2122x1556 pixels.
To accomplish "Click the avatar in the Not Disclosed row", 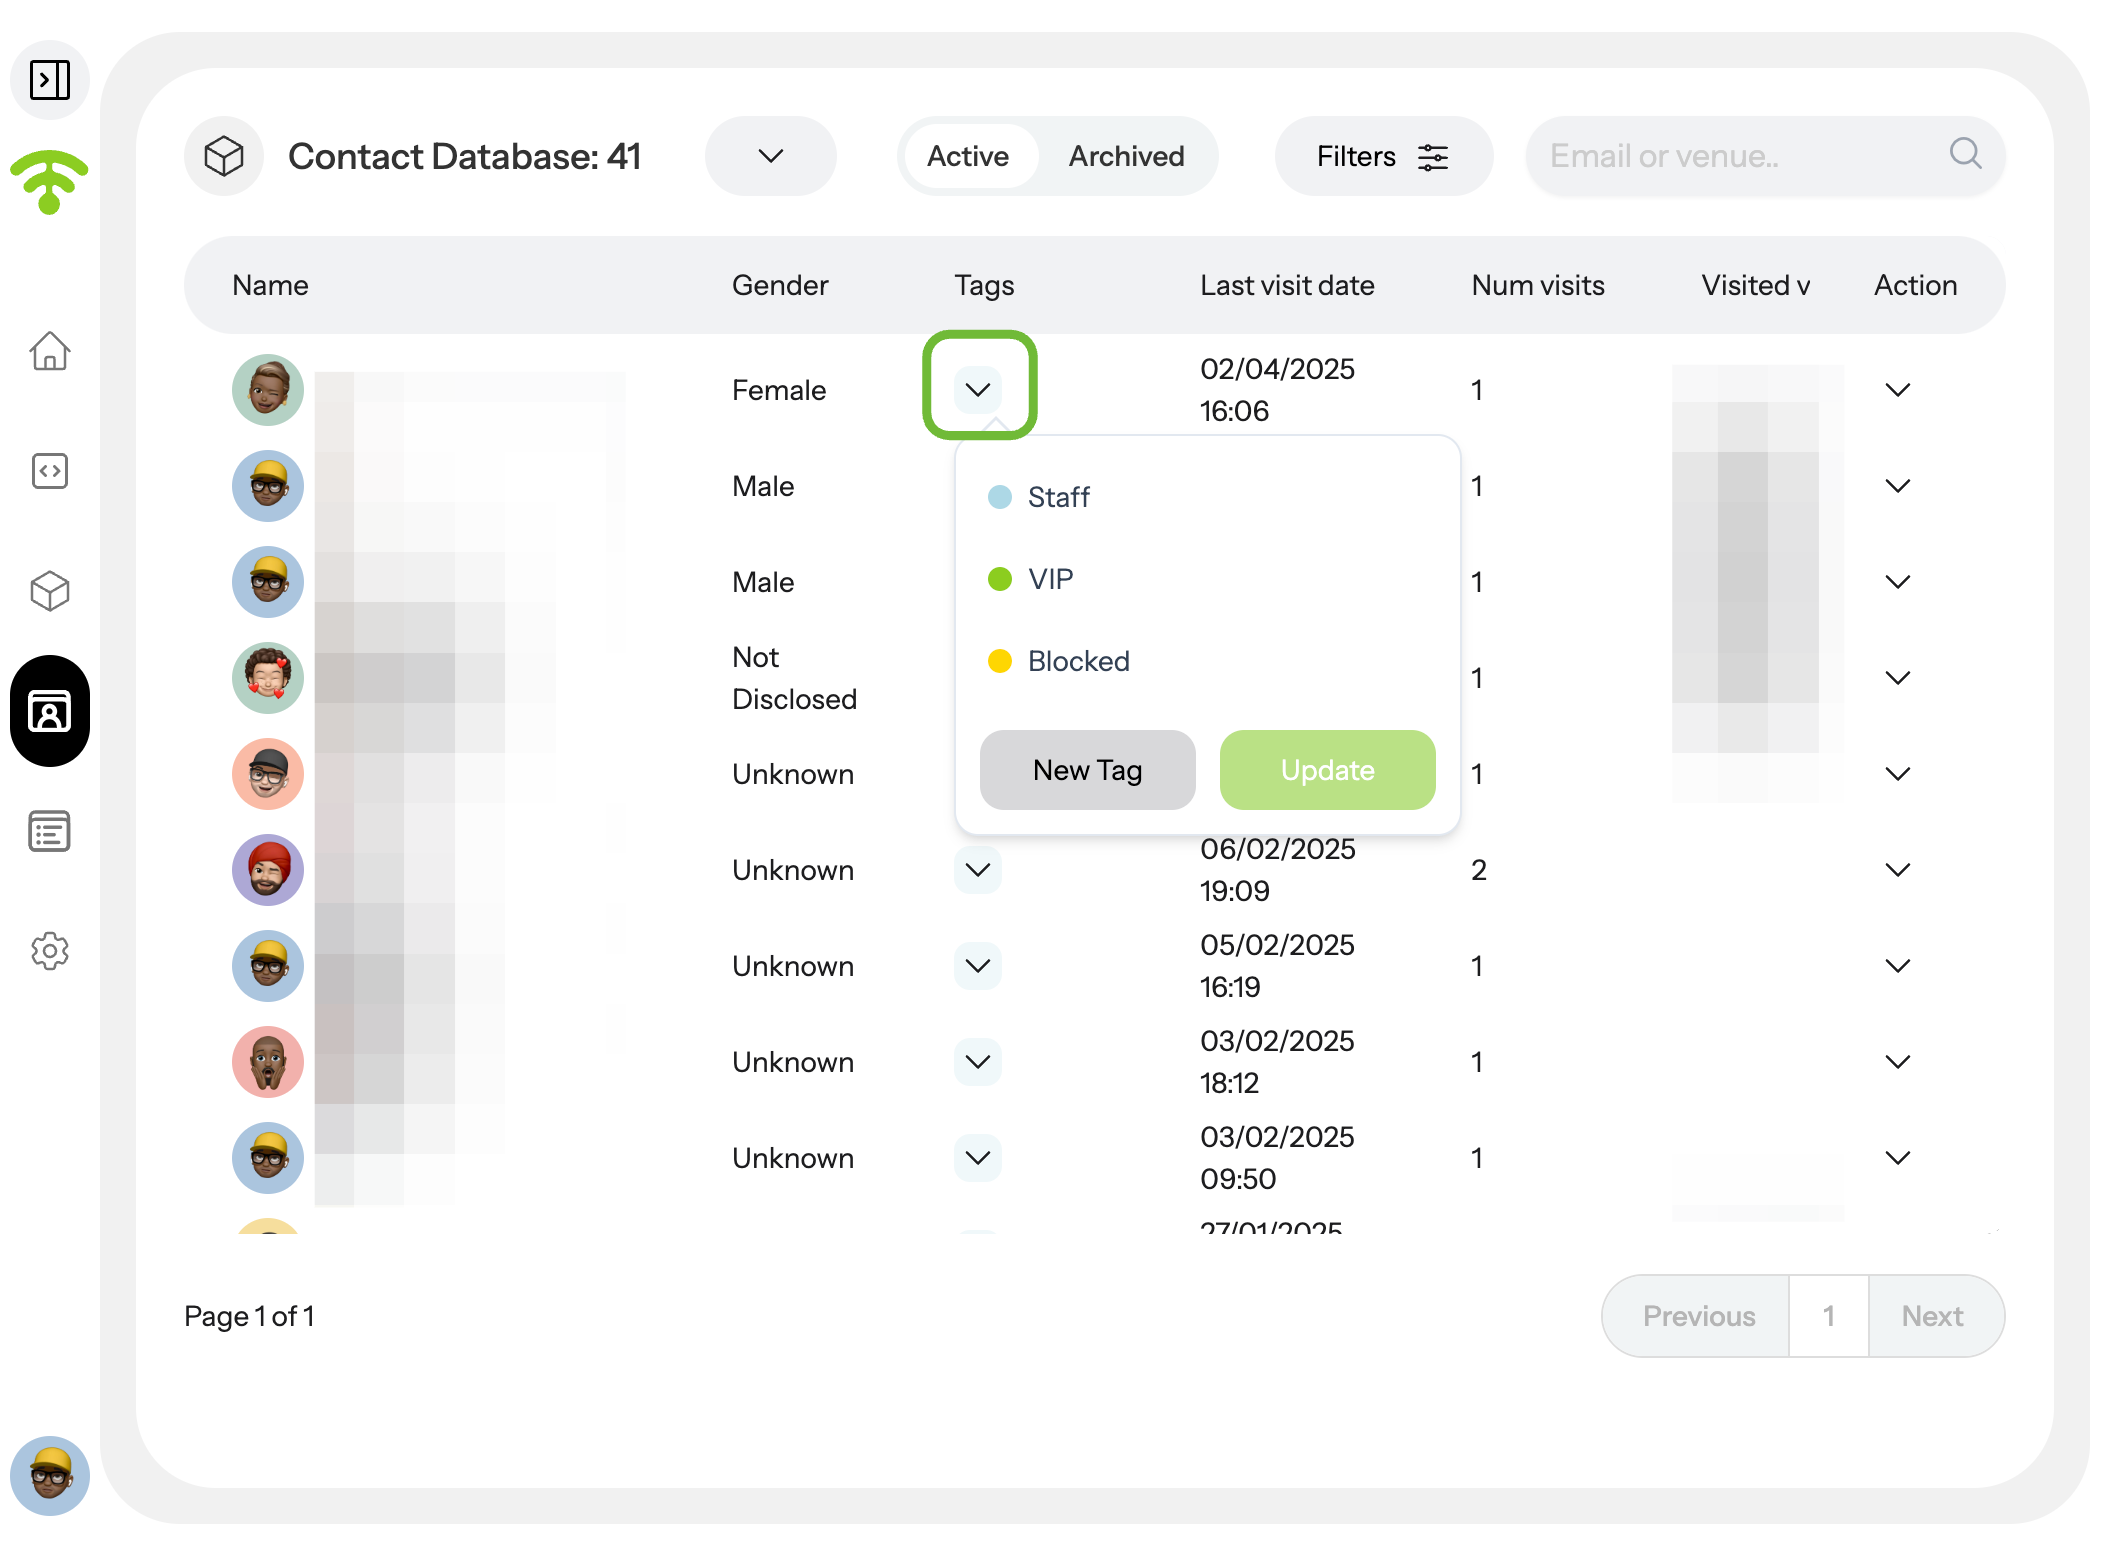I will click(x=268, y=678).
